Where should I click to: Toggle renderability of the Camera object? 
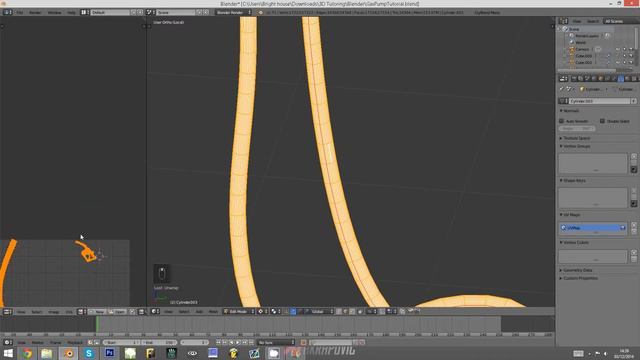631,49
